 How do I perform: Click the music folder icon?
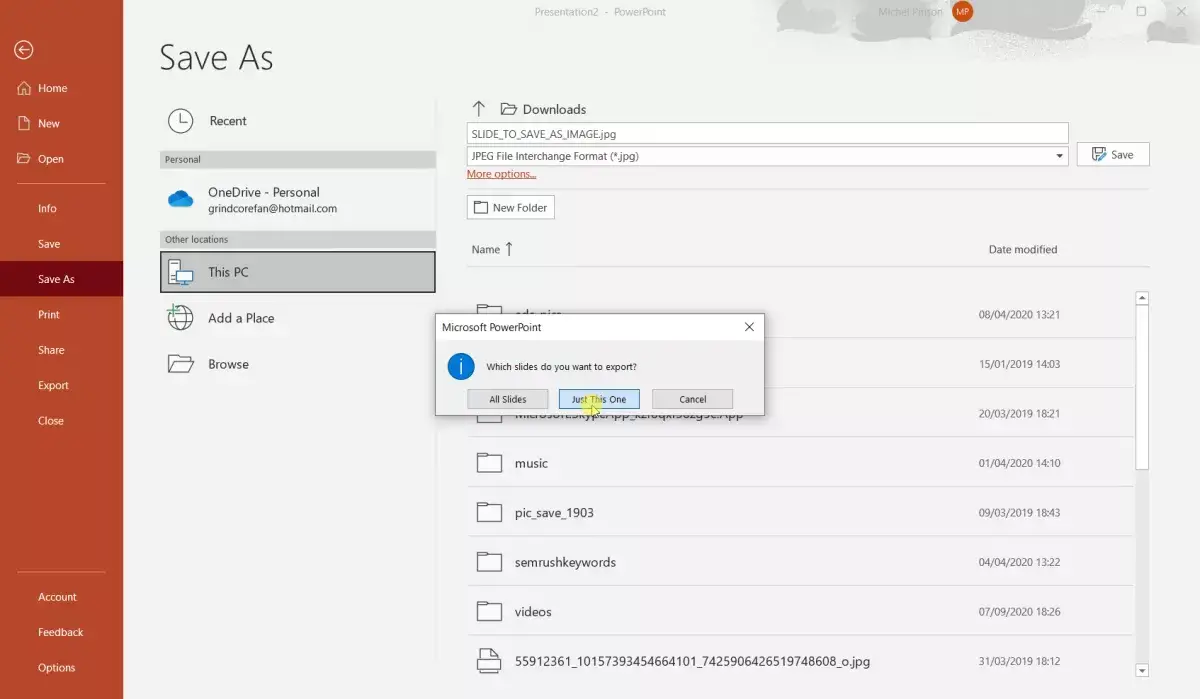489,462
